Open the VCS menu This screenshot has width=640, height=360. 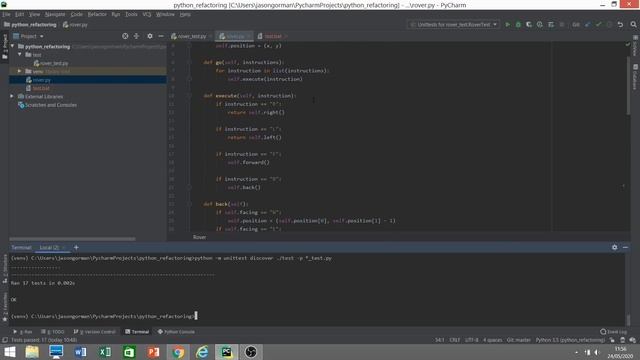tap(147, 14)
